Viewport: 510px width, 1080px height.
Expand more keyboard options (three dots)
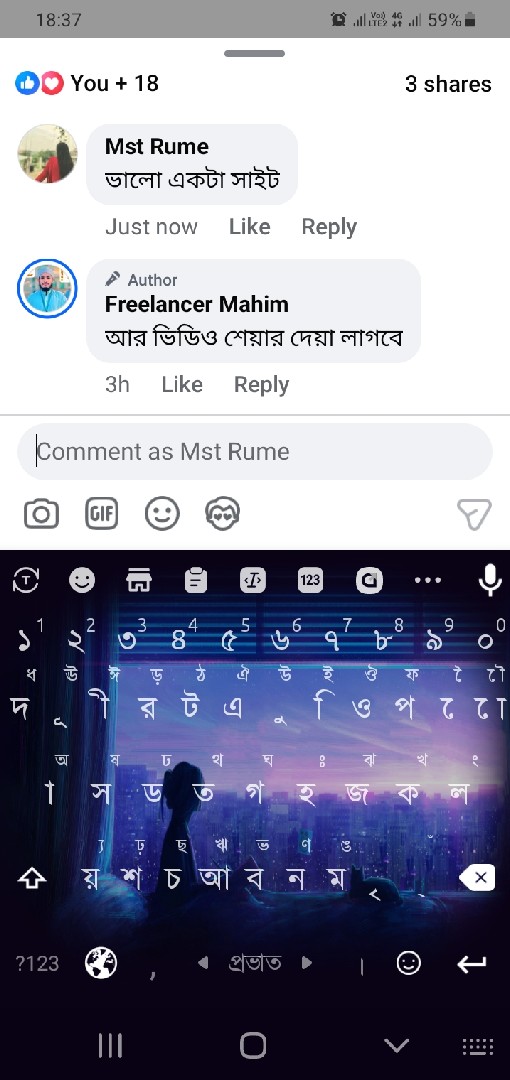pyautogui.click(x=427, y=581)
